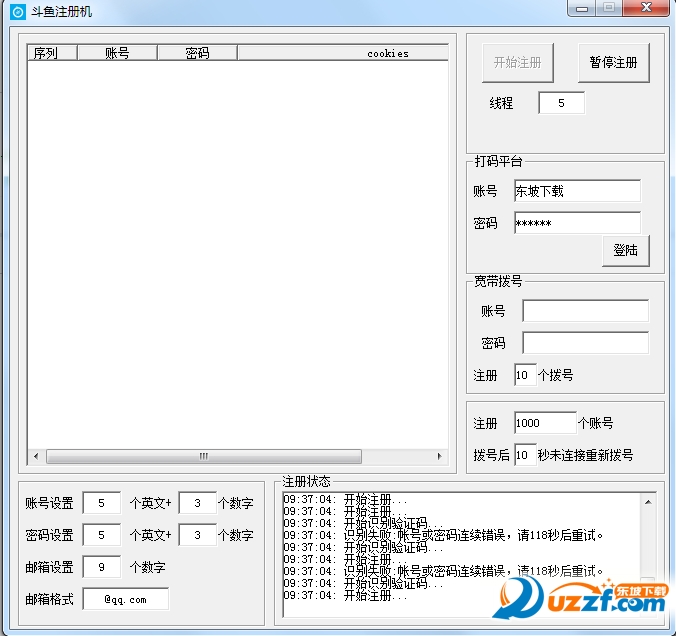Click the log's scroll up arrow

coord(648,502)
